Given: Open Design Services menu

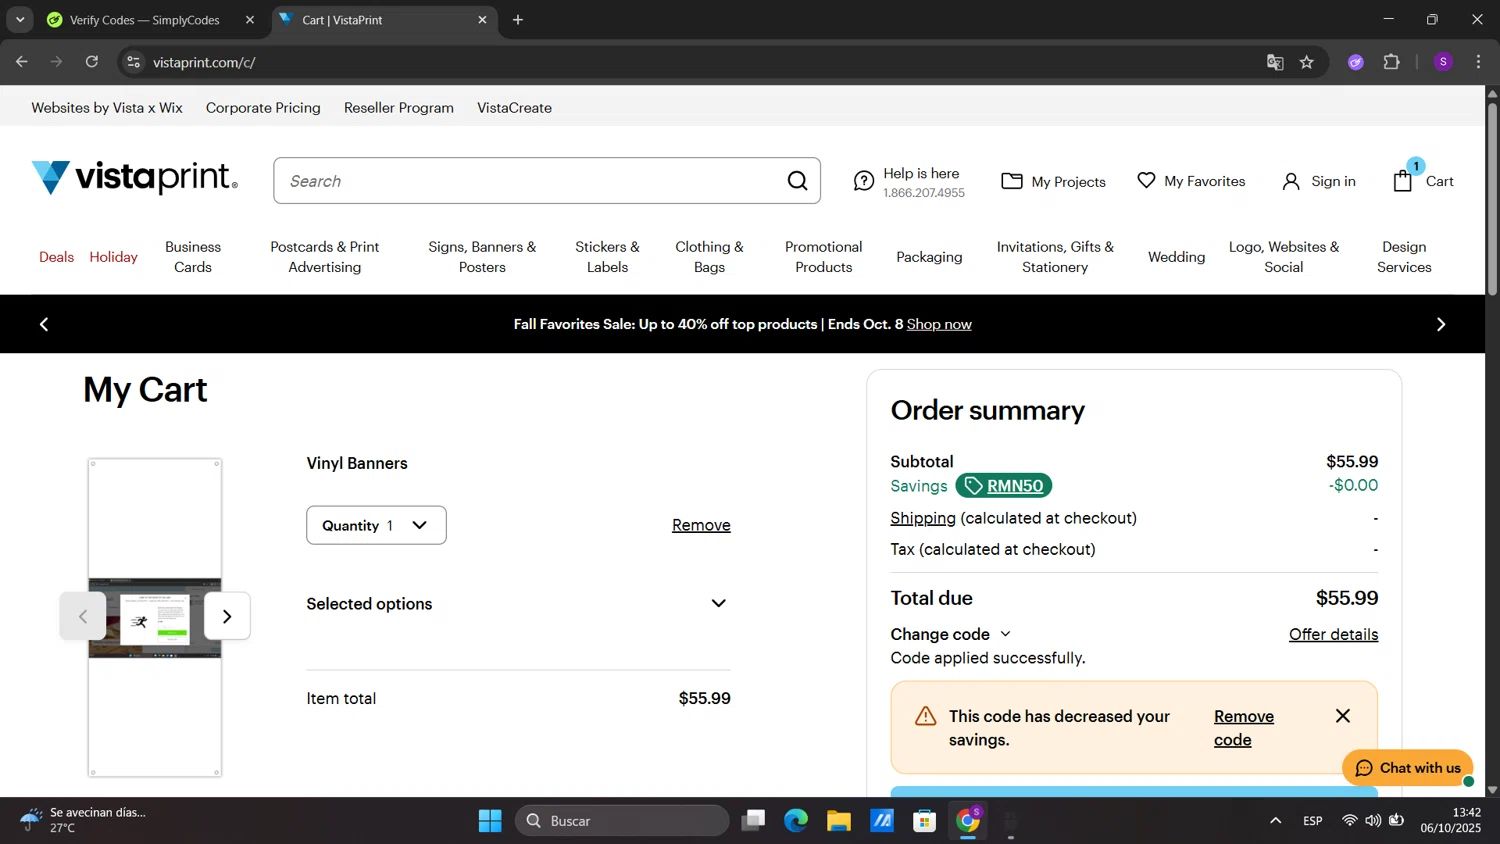Looking at the screenshot, I should (x=1404, y=257).
